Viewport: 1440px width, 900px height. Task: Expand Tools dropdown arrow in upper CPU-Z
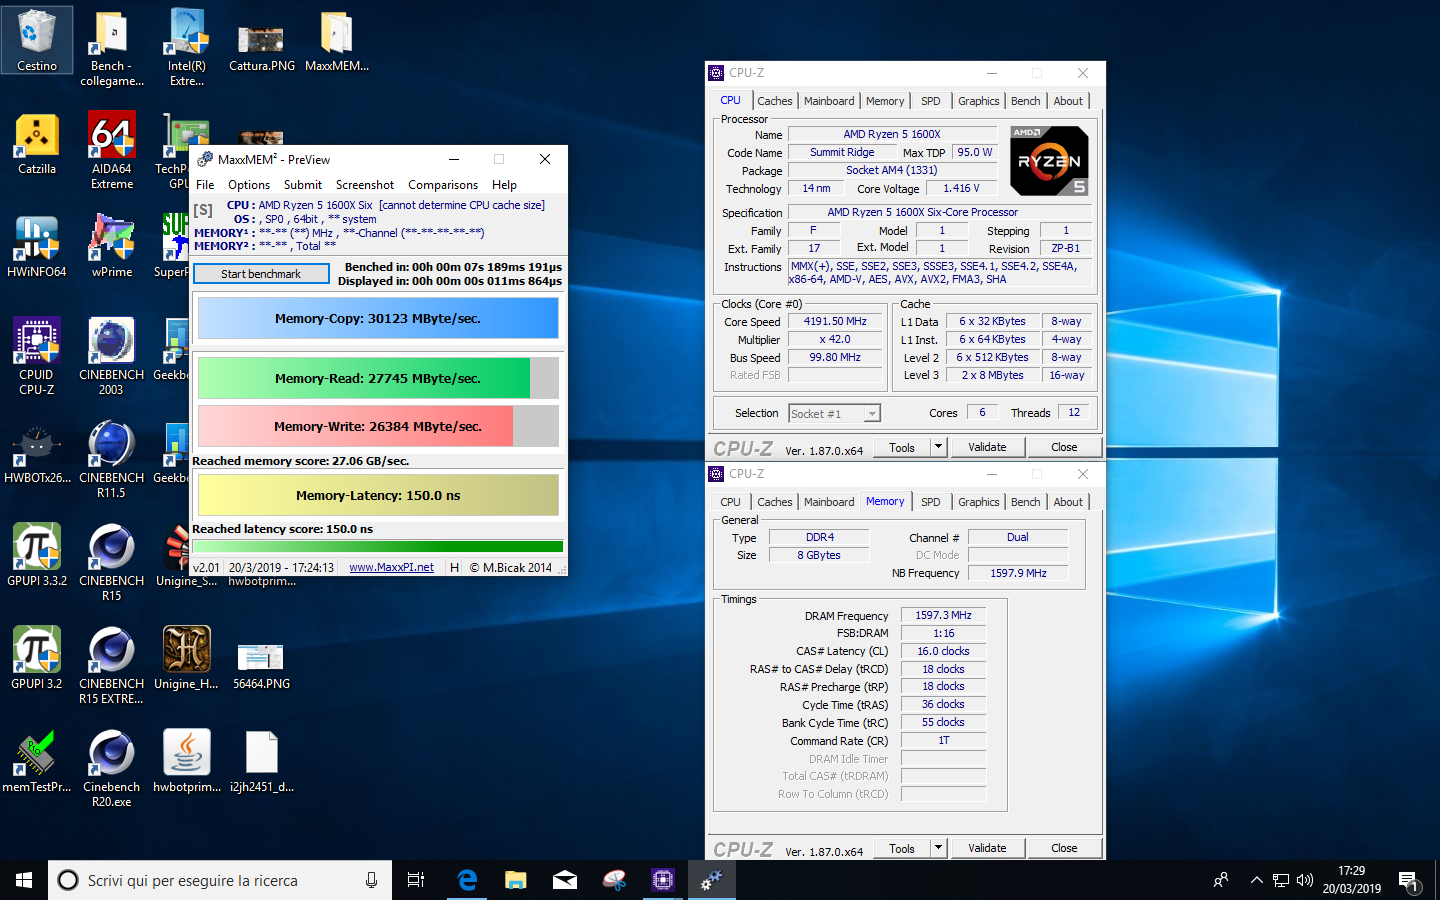[938, 447]
